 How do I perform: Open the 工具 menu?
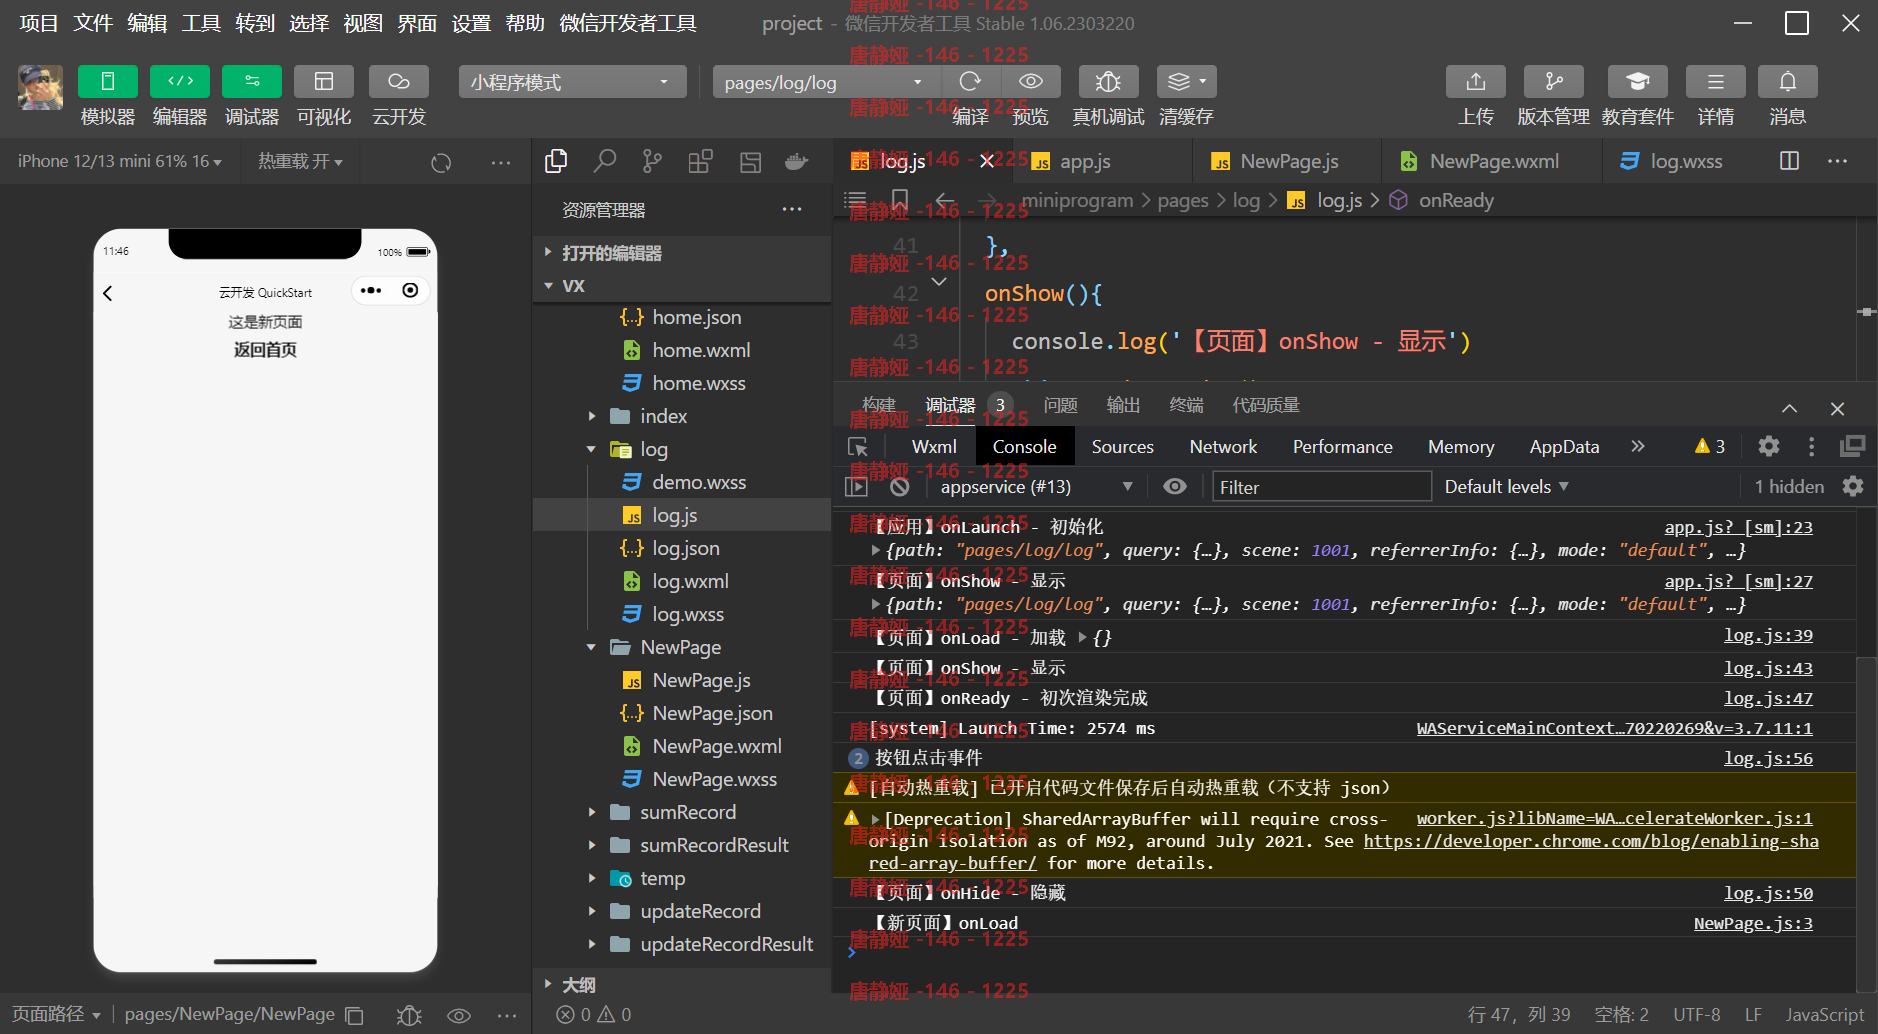click(201, 23)
